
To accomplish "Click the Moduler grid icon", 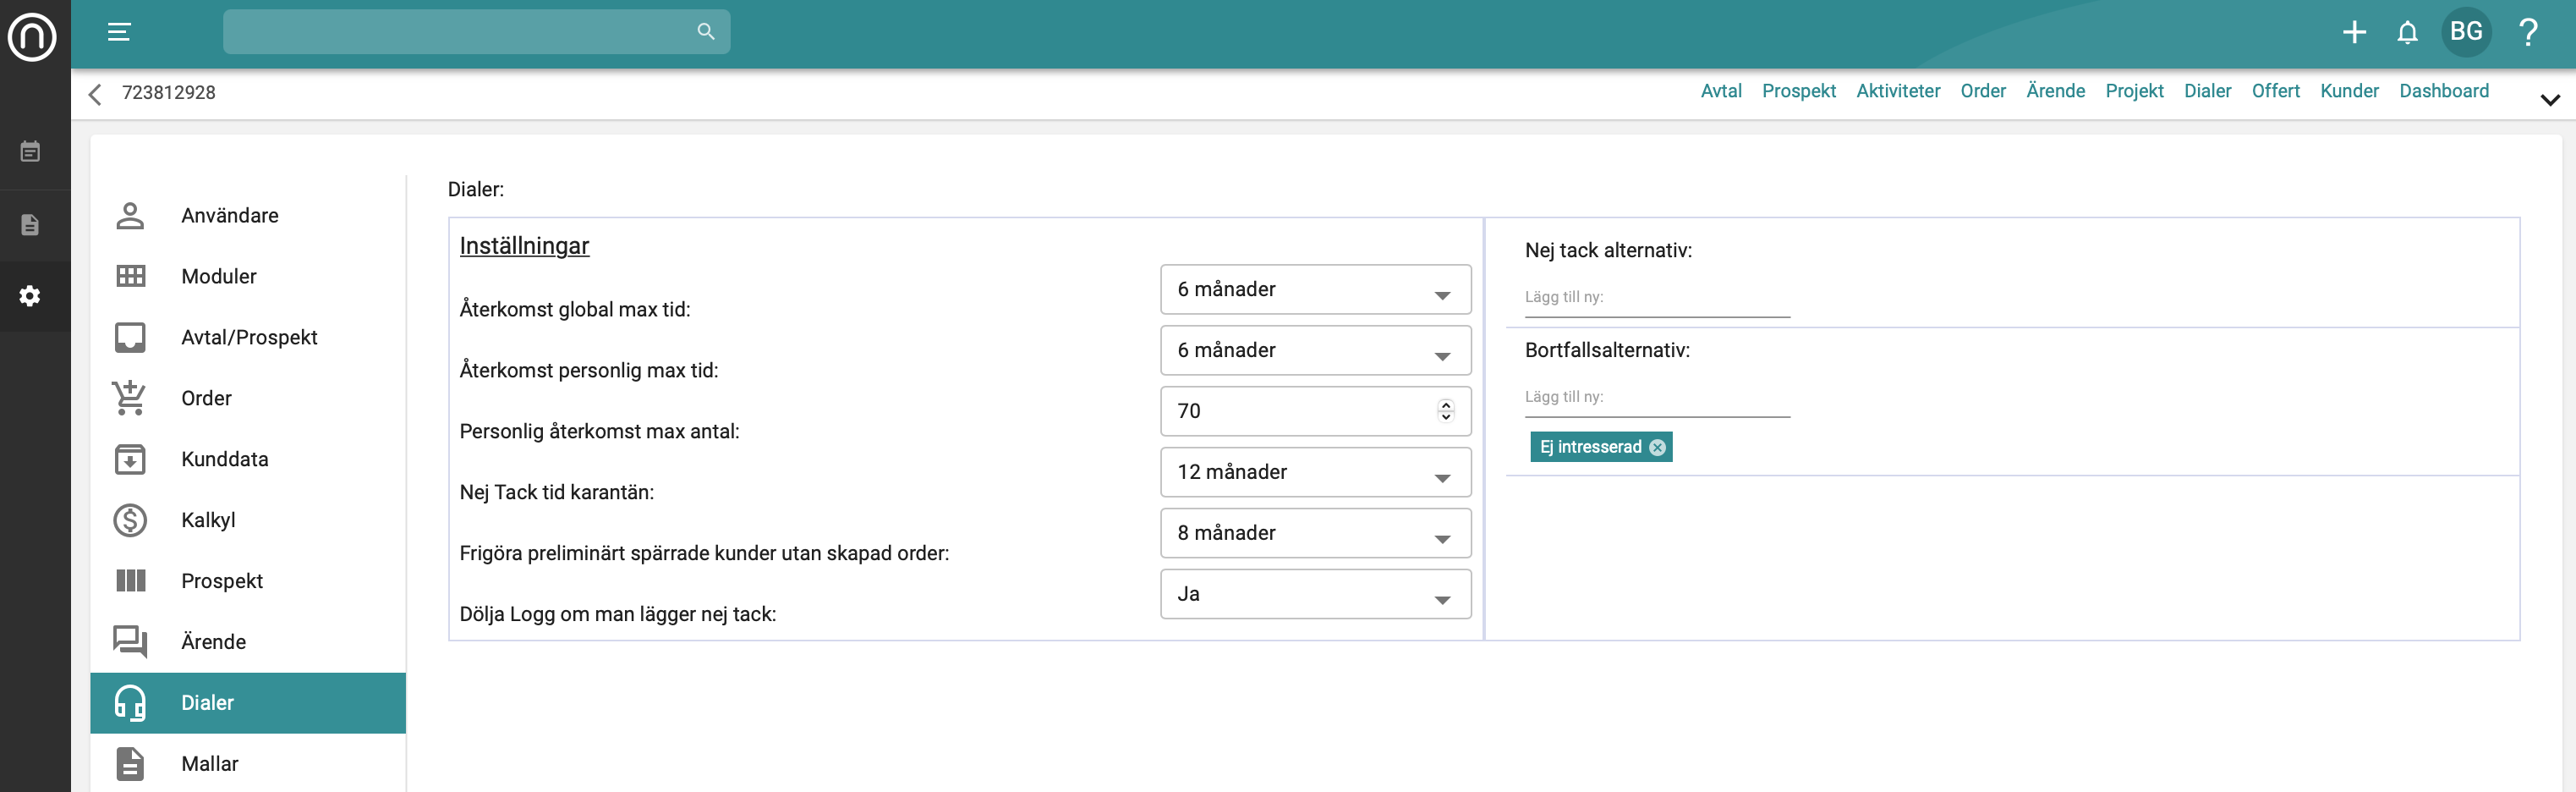I will pos(130,277).
